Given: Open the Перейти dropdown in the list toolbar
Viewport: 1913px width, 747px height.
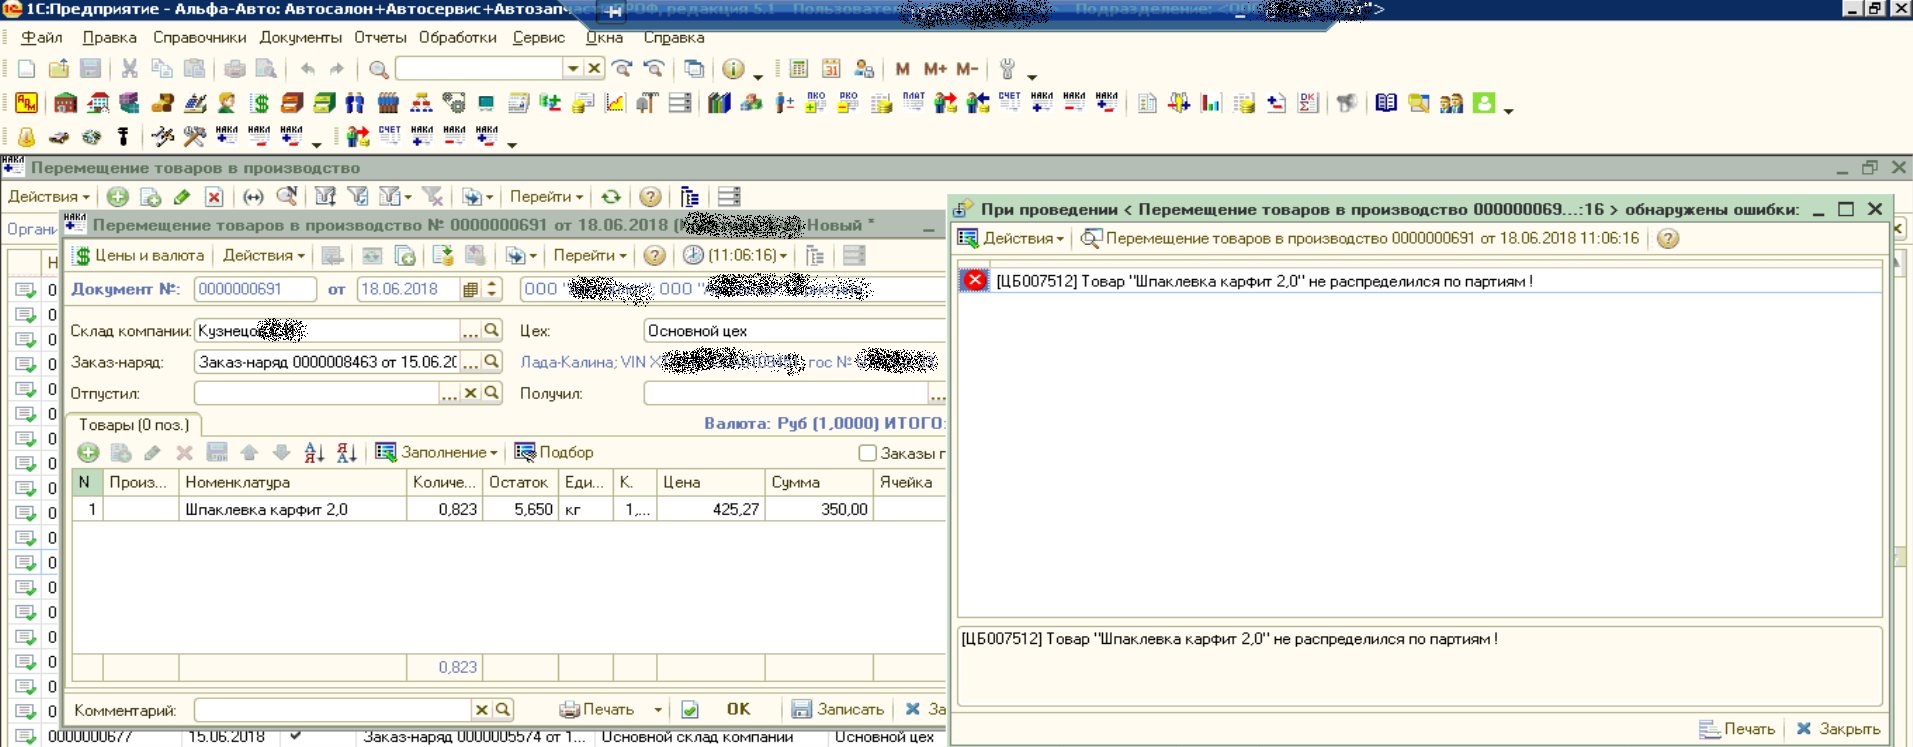Looking at the screenshot, I should [546, 197].
